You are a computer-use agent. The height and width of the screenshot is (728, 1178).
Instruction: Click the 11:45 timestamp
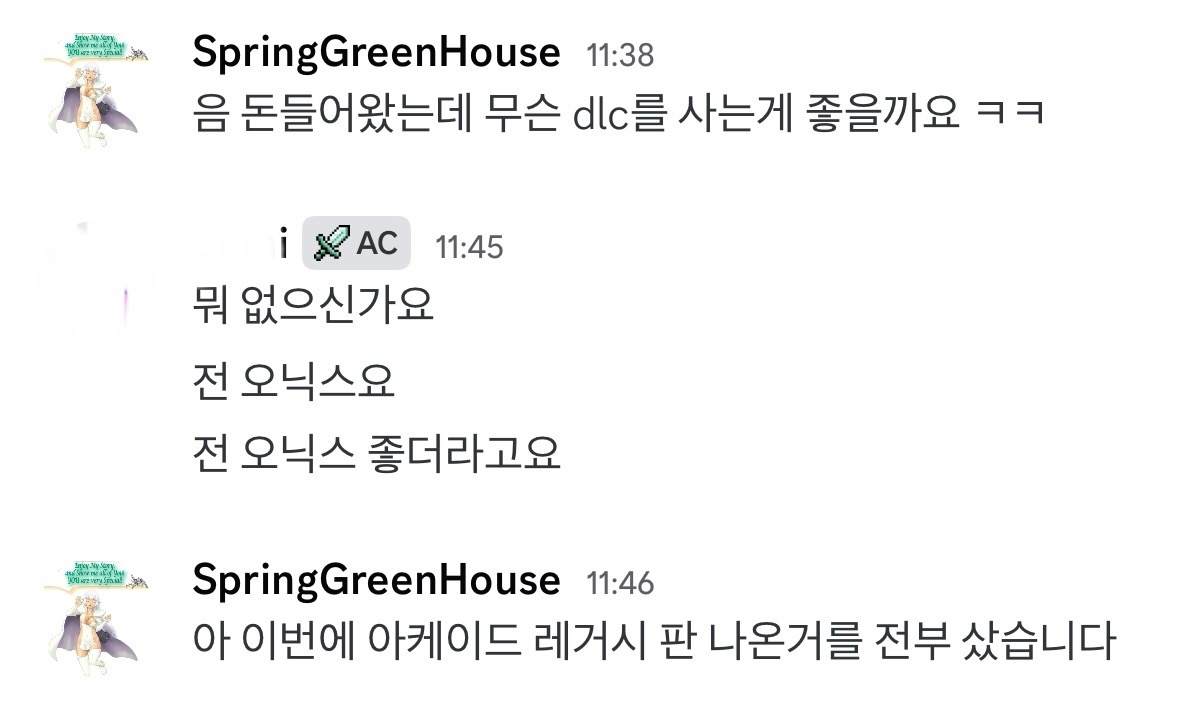click(x=469, y=246)
